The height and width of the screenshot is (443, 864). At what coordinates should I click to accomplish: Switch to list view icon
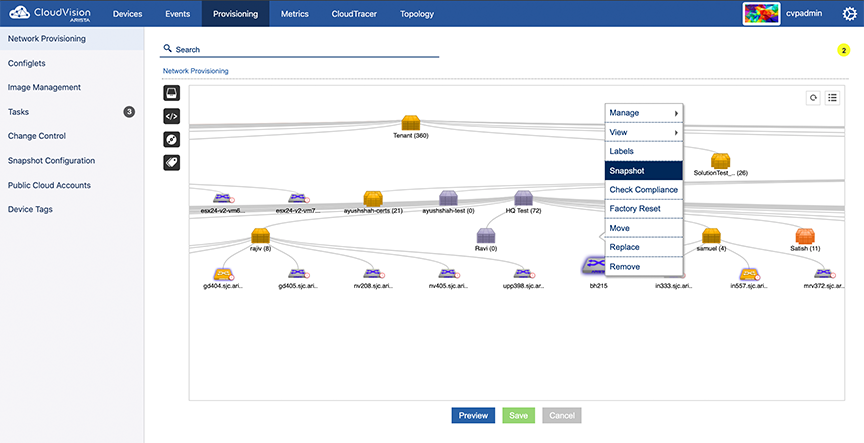click(832, 98)
